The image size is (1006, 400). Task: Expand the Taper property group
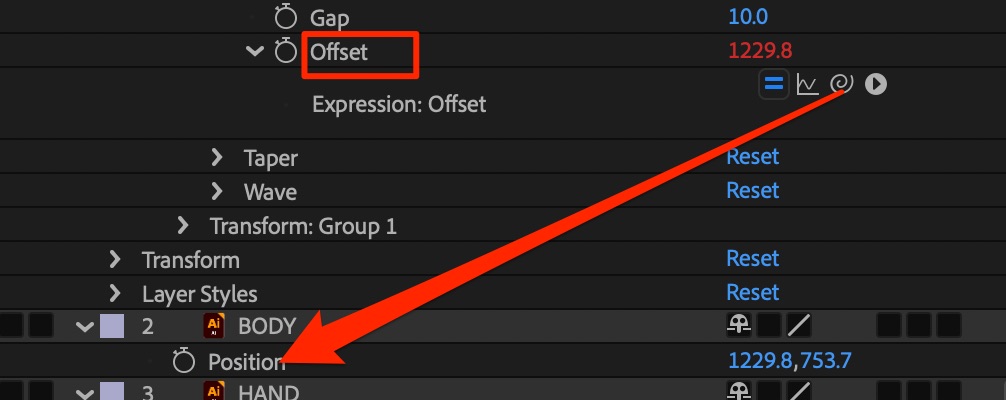[217, 157]
